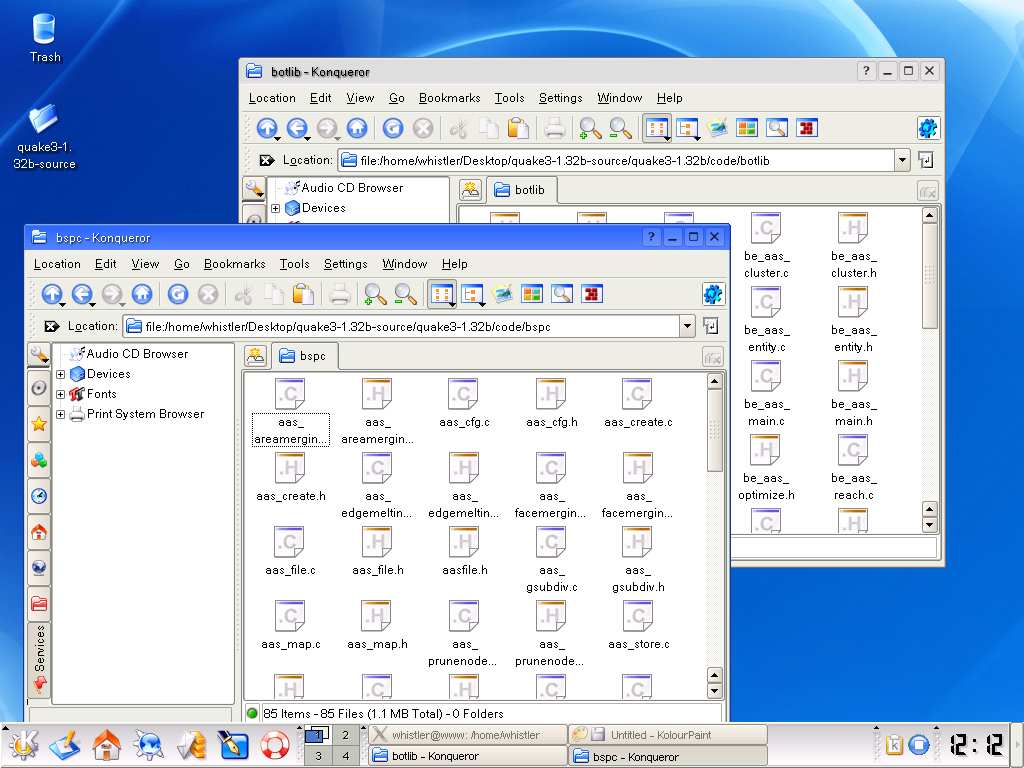Click Zoom In magnifier in bspc window
This screenshot has width=1024, height=768.
(375, 295)
